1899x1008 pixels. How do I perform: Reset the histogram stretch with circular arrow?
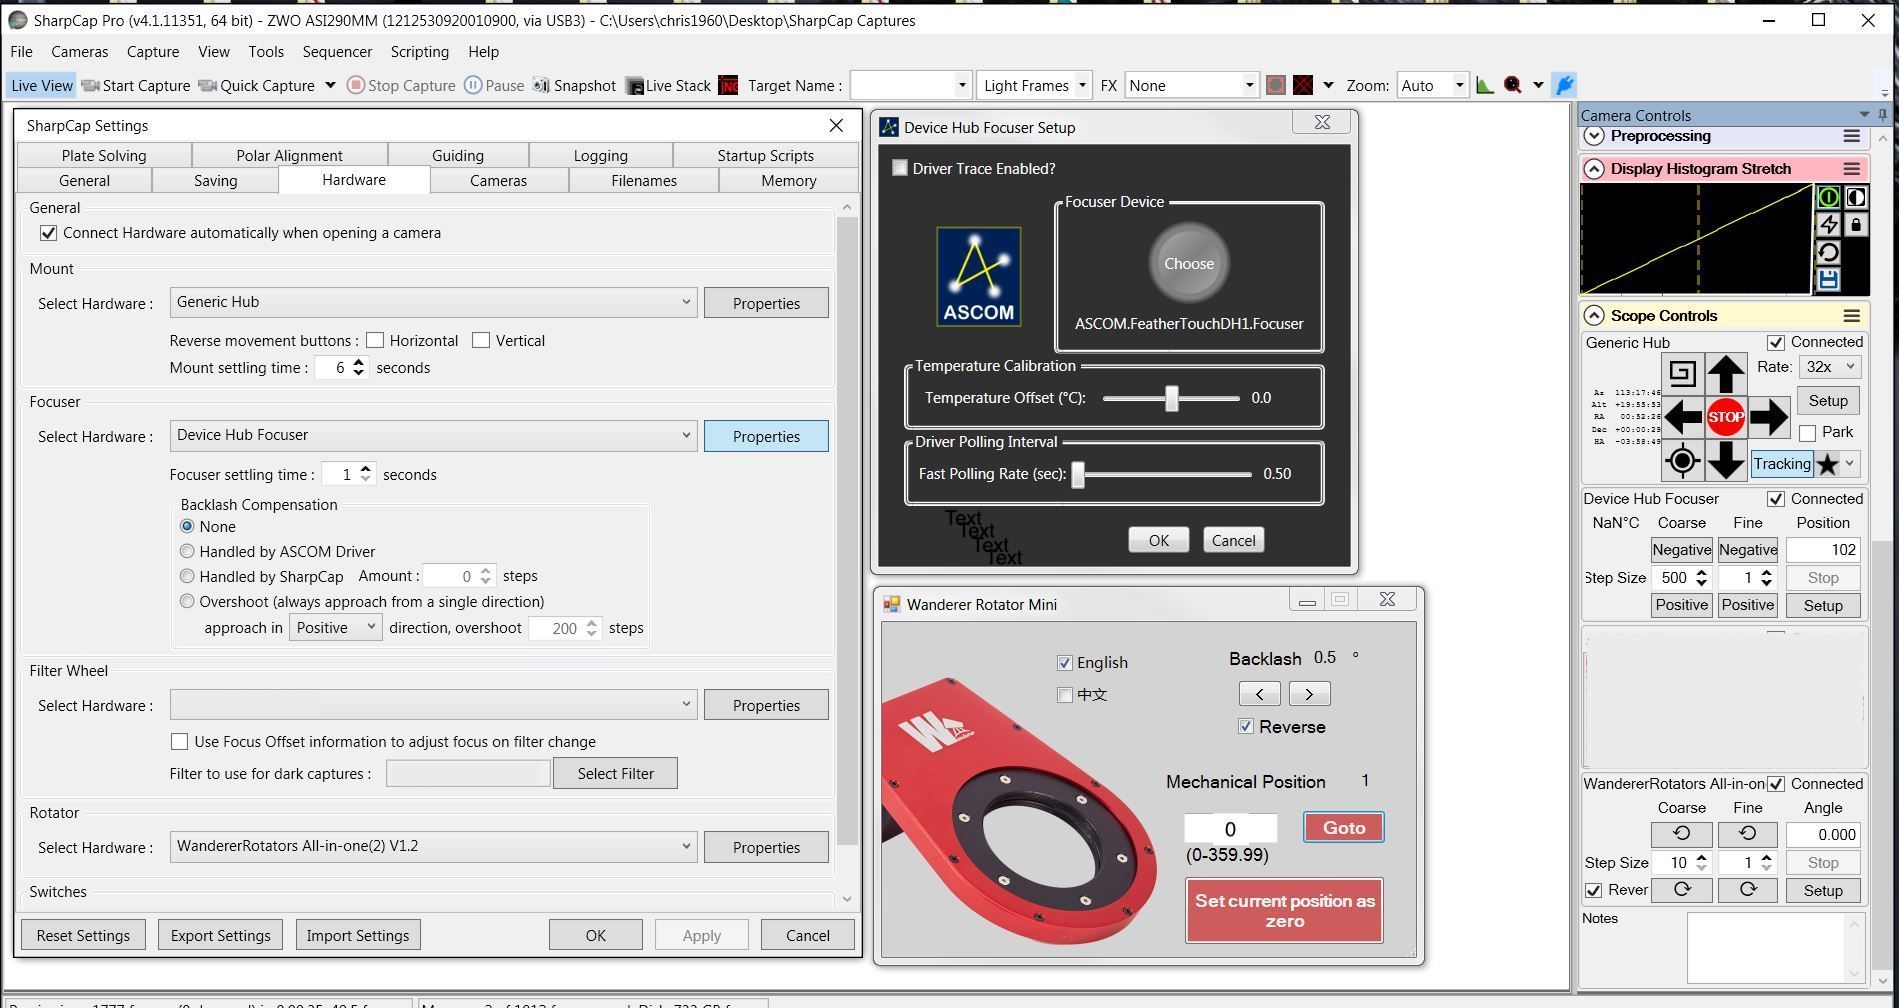1828,253
